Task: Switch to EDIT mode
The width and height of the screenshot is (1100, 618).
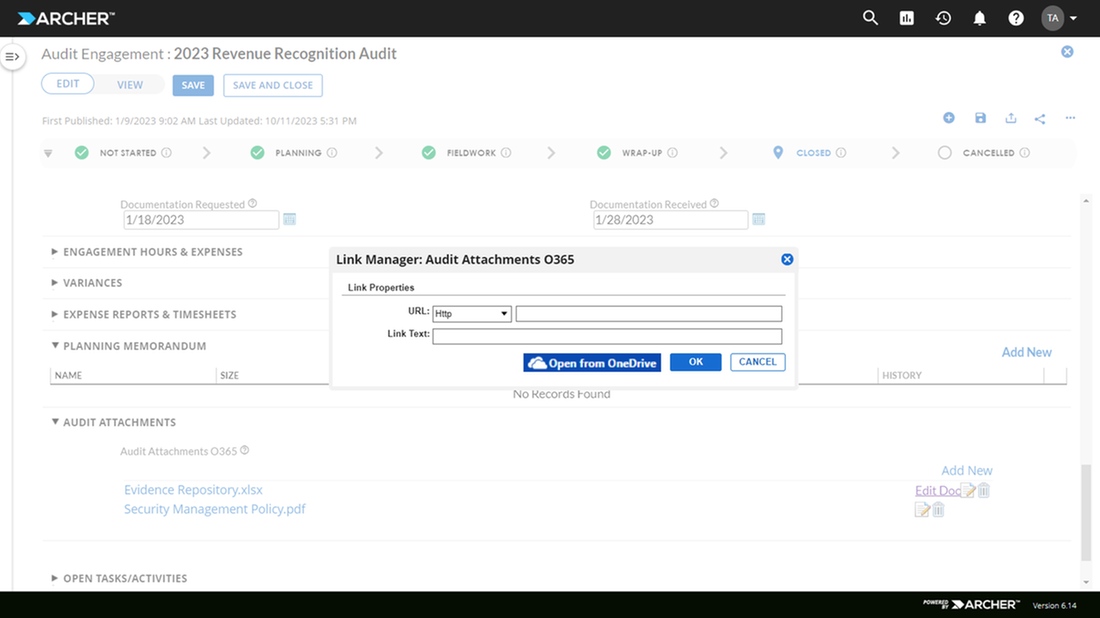Action: (x=67, y=83)
